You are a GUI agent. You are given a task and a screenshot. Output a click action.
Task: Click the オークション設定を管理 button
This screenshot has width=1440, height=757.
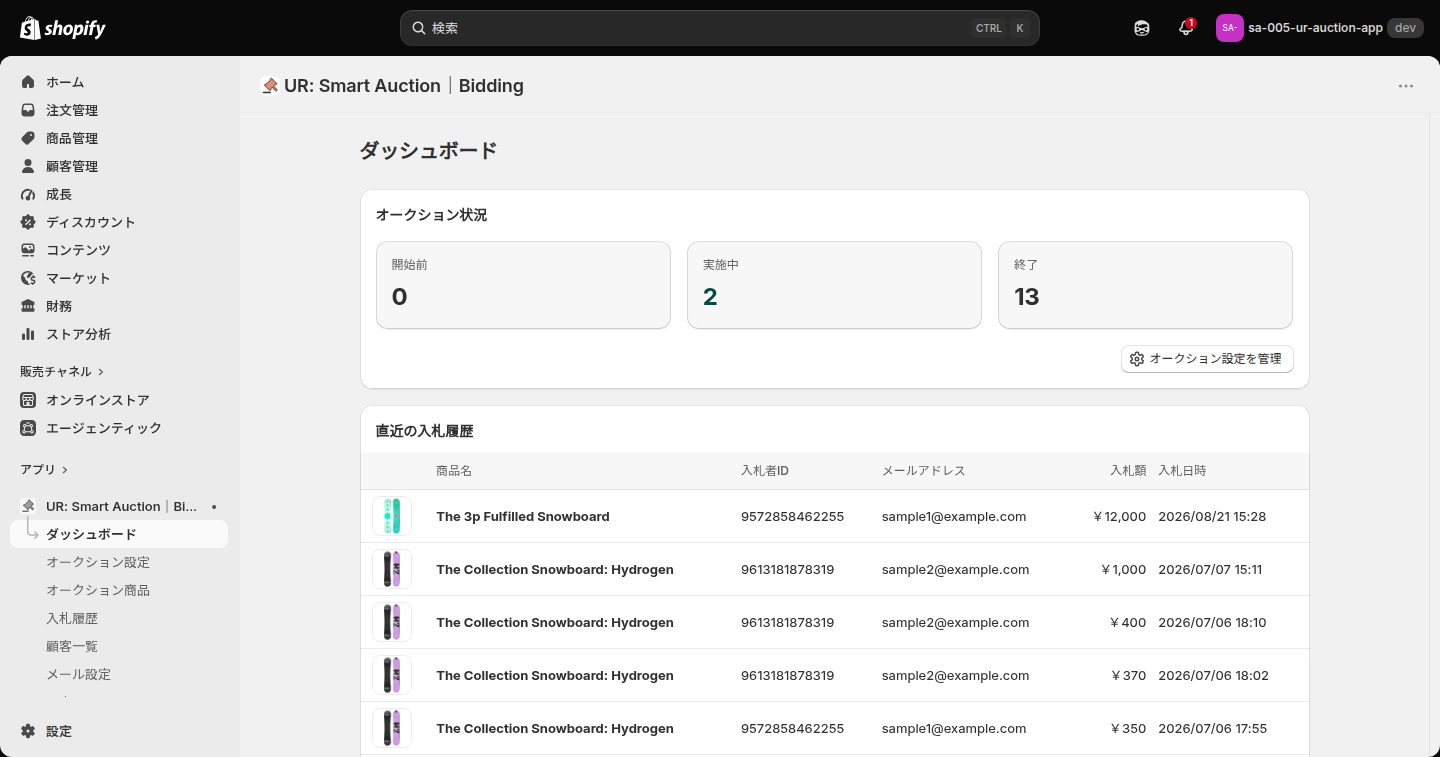[x=1207, y=359]
